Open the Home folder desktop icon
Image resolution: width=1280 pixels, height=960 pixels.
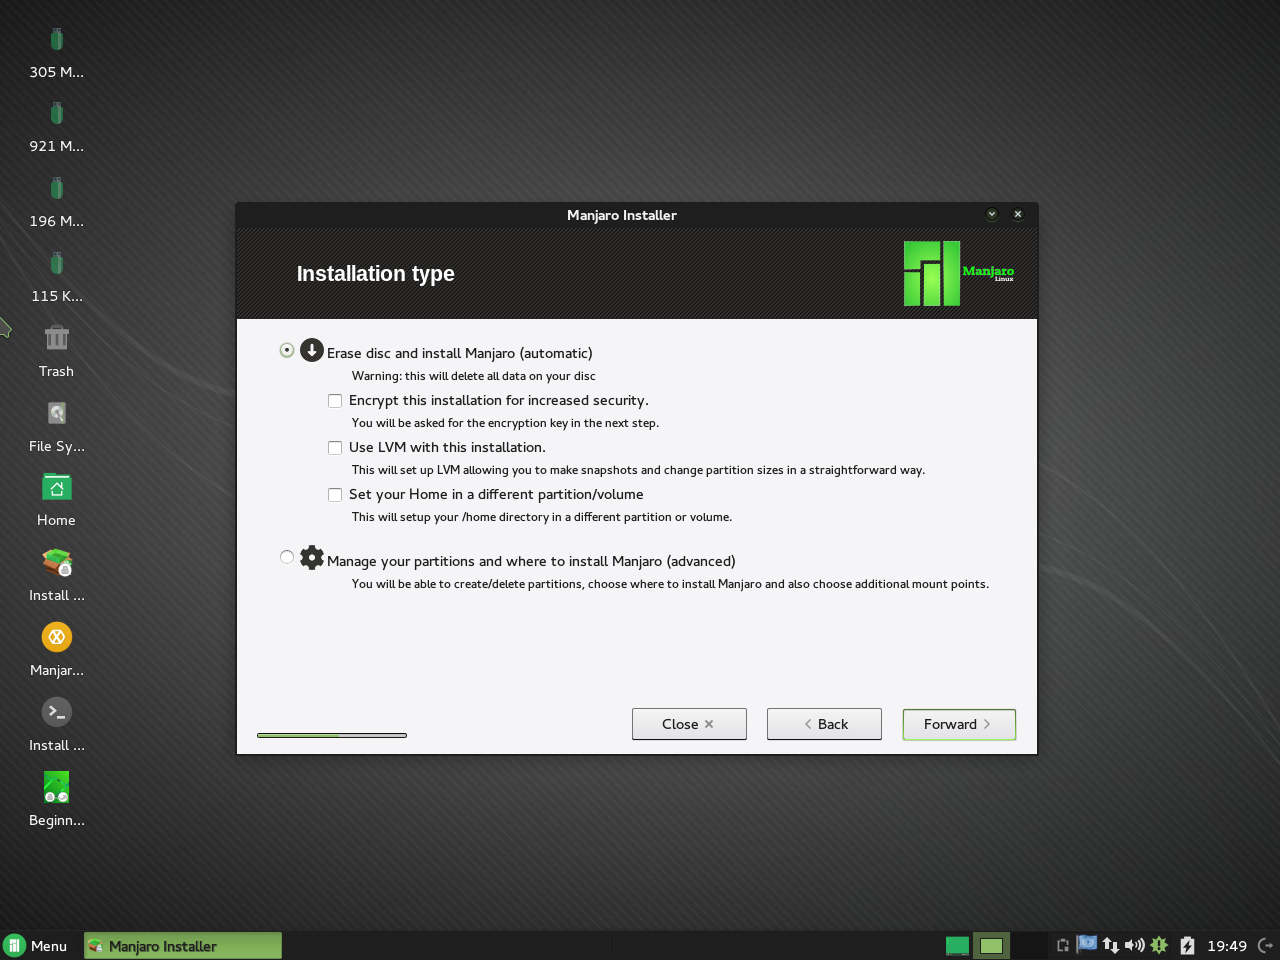click(57, 487)
